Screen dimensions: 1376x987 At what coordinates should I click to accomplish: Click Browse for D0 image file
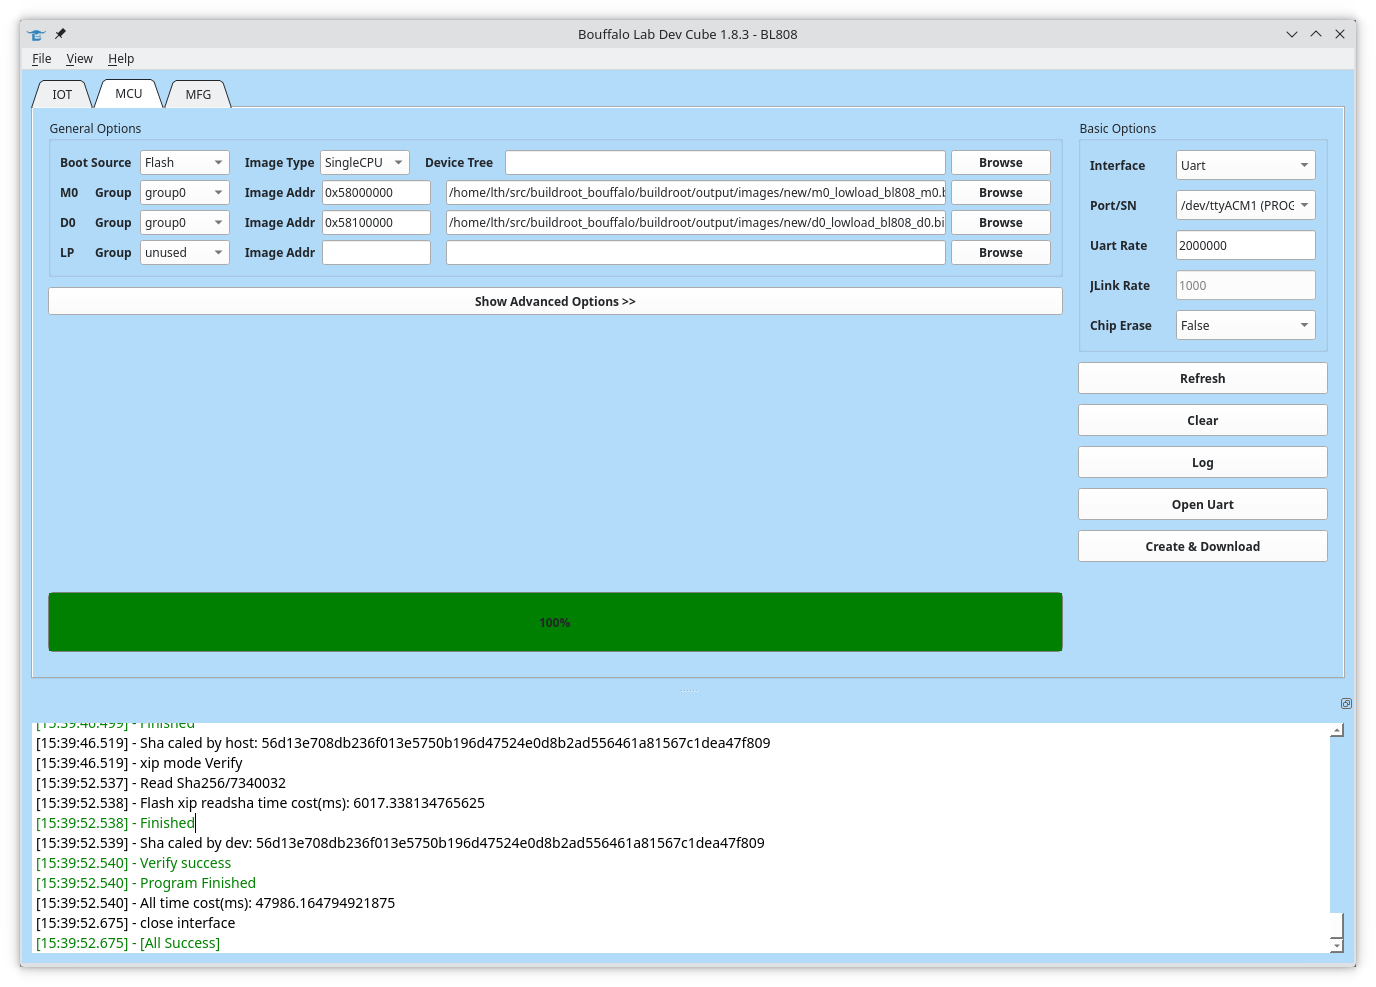pos(1001,223)
